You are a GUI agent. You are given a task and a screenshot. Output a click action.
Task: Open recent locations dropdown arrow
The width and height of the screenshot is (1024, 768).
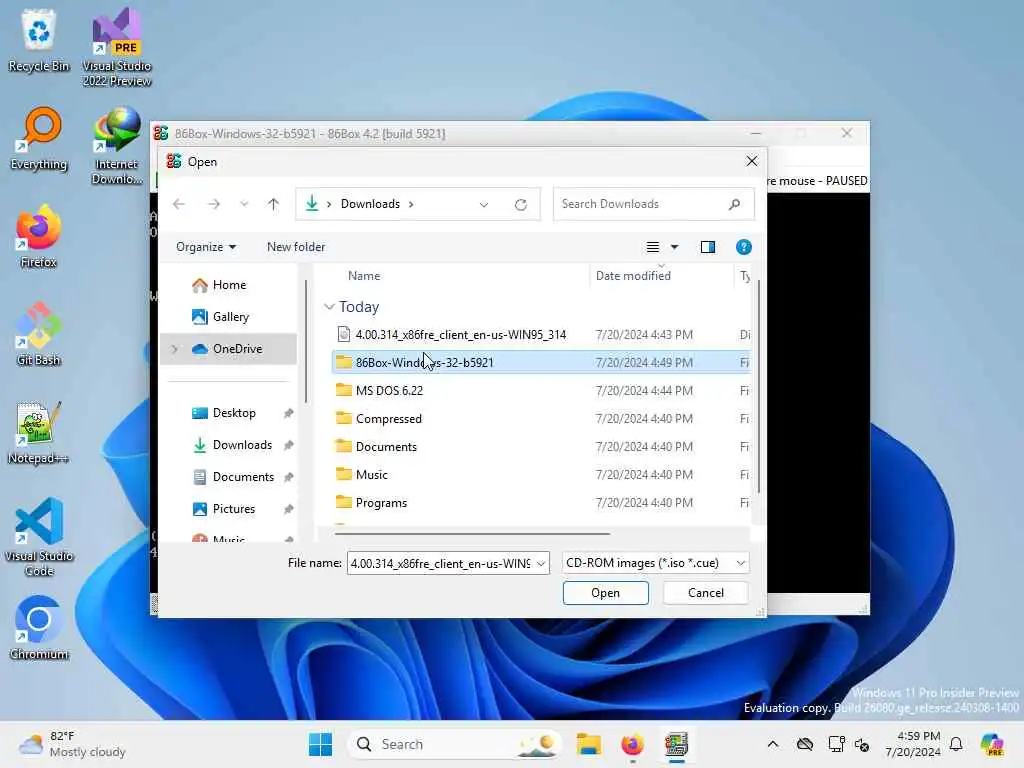pos(244,204)
